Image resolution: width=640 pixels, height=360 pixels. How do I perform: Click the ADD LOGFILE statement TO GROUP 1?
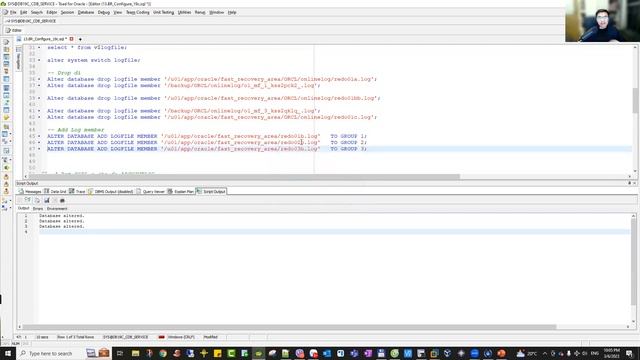(207, 136)
